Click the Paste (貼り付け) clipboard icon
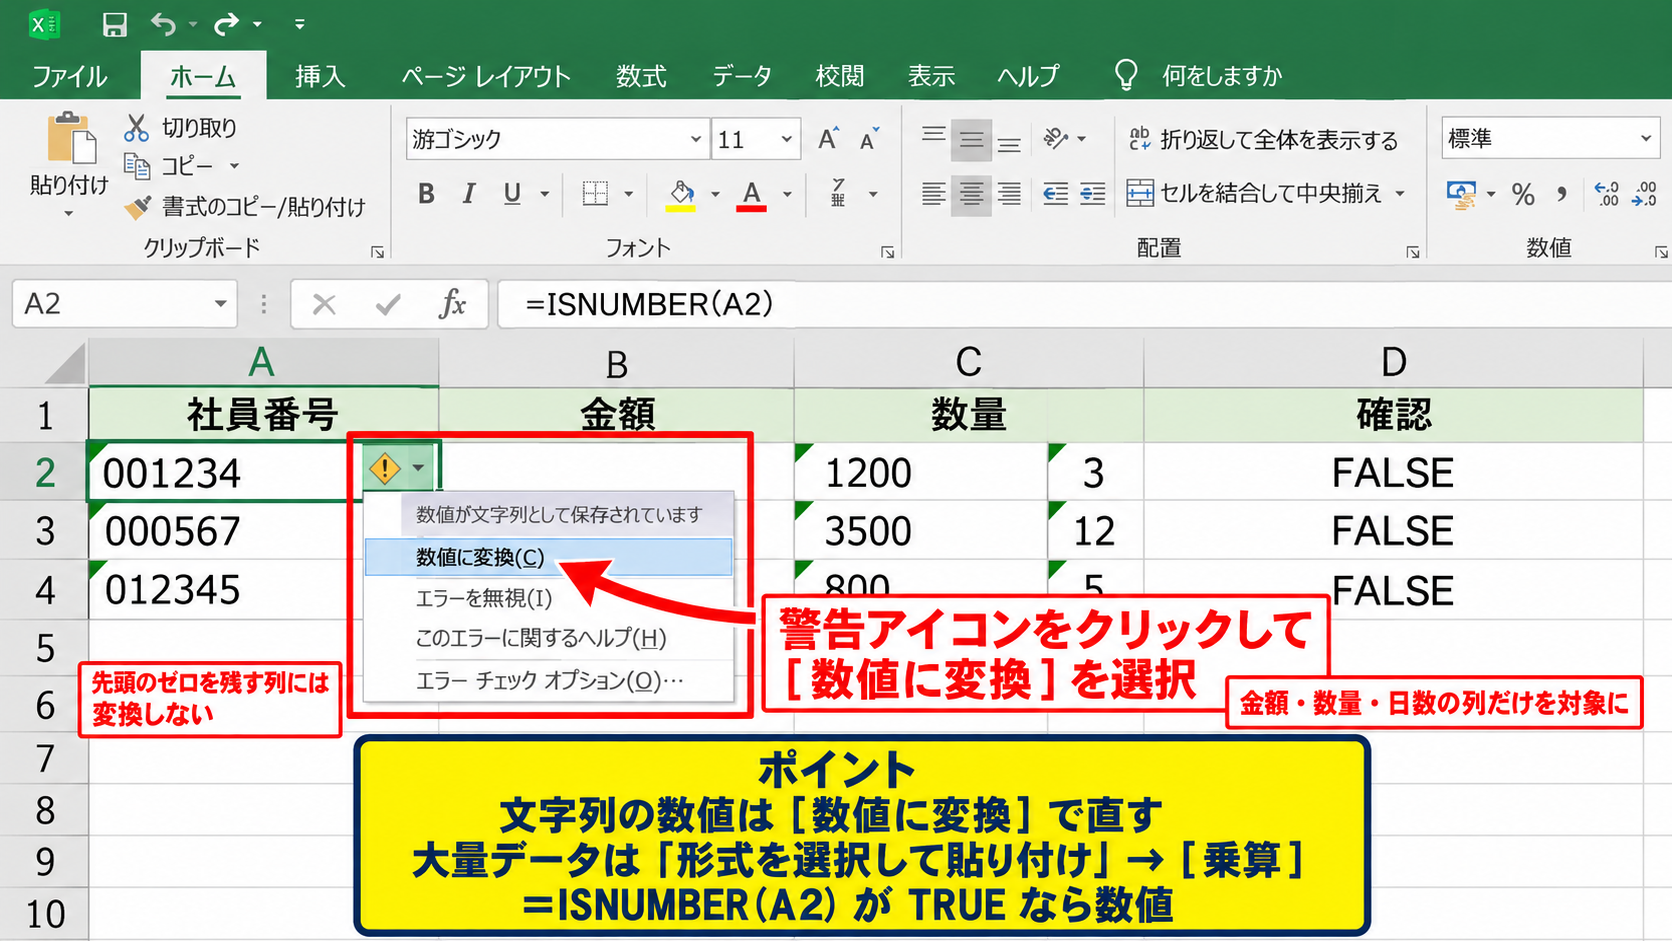The height and width of the screenshot is (941, 1672). (71, 138)
